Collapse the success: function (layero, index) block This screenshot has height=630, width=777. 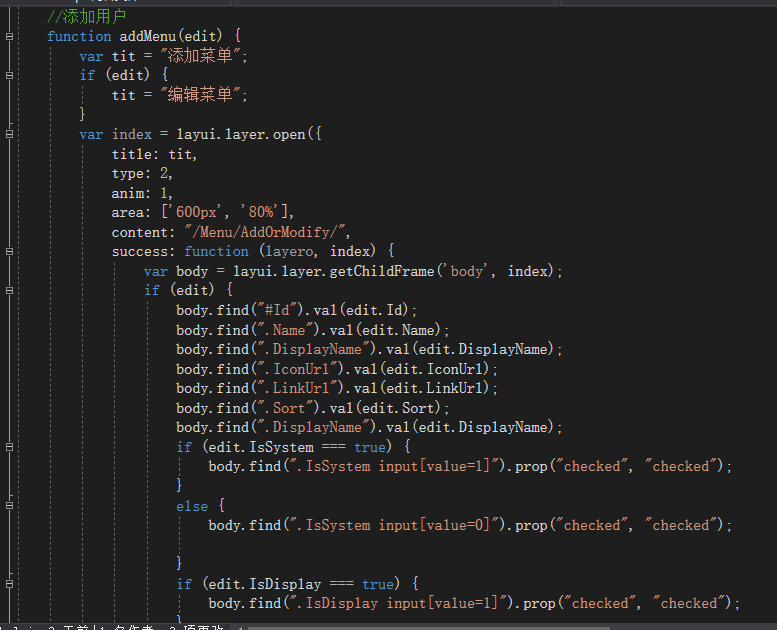click(x=9, y=251)
